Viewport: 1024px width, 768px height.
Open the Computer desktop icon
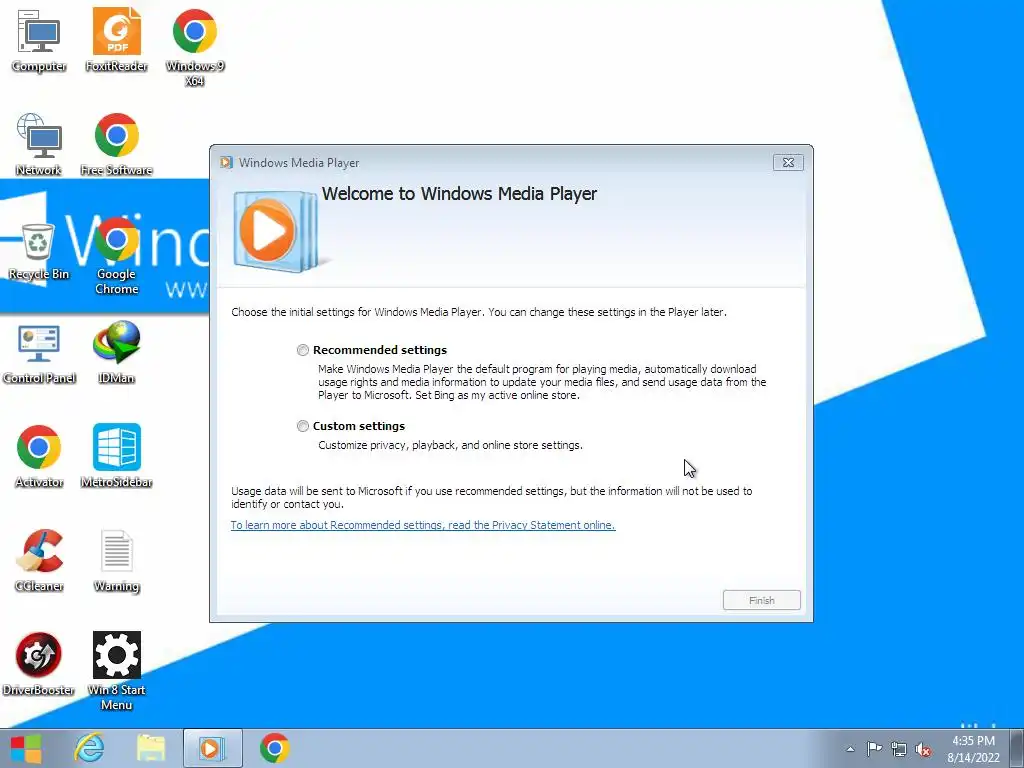click(39, 40)
